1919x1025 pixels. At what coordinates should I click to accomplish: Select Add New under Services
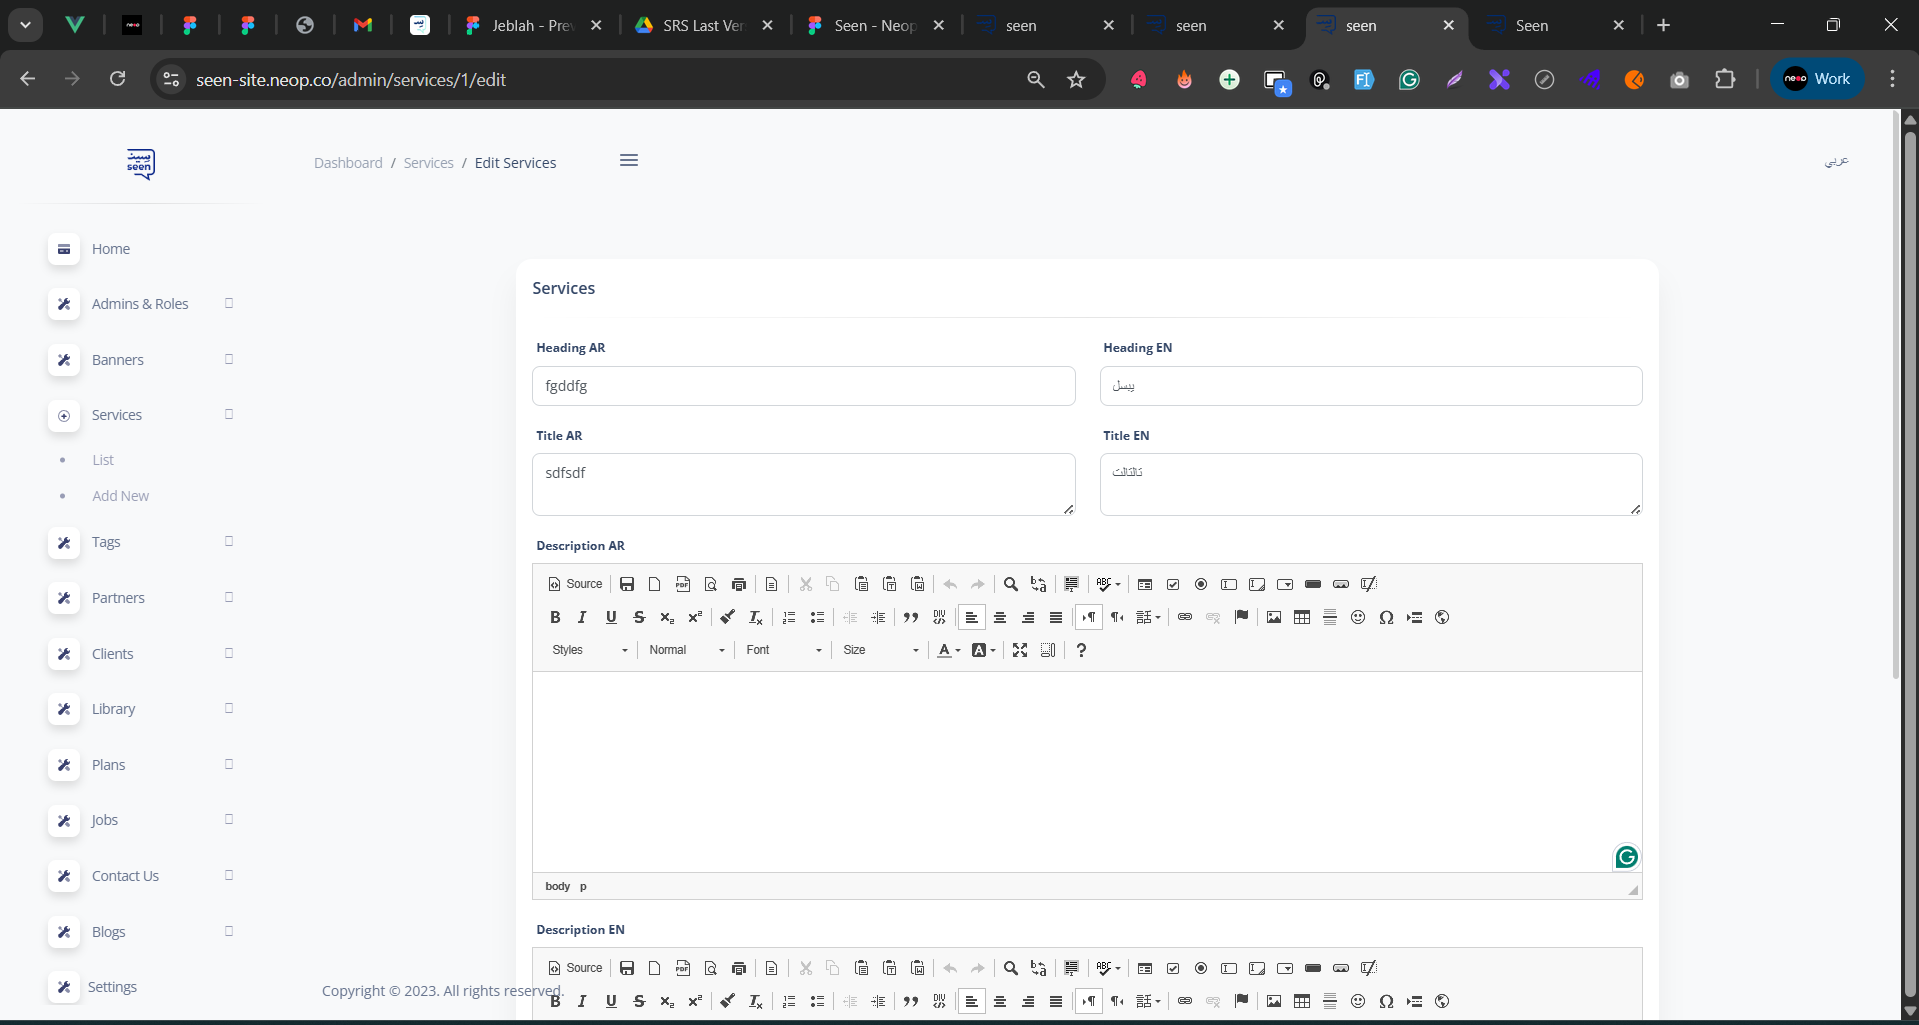[x=120, y=496]
